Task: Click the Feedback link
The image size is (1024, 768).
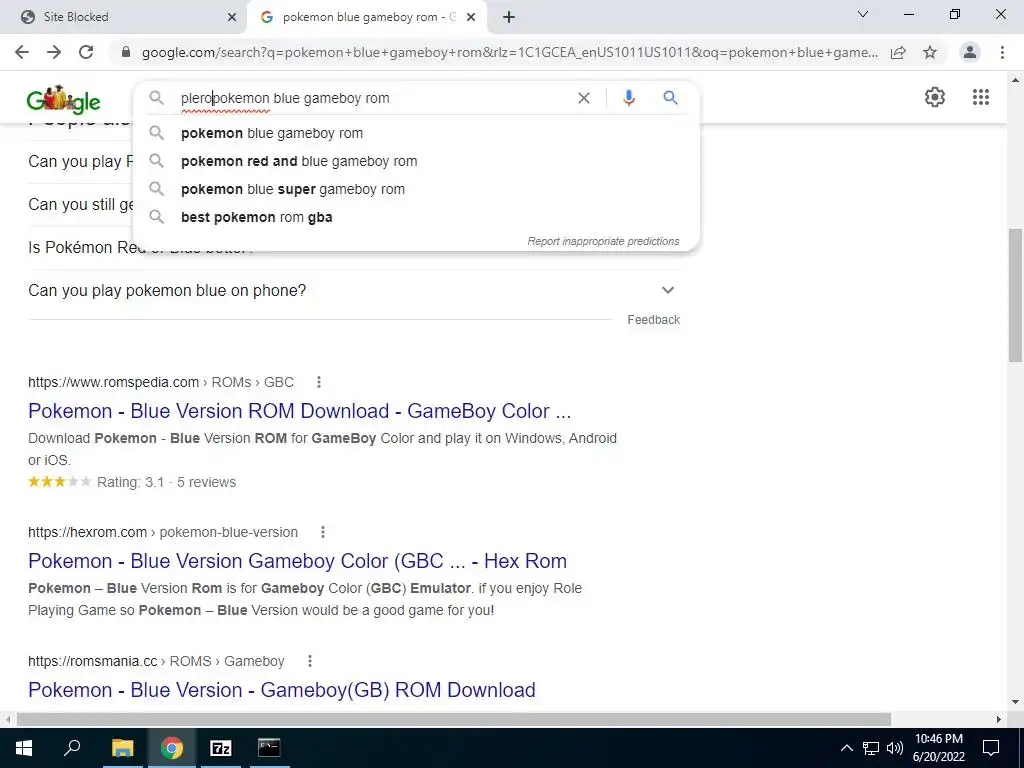Action: (x=654, y=320)
